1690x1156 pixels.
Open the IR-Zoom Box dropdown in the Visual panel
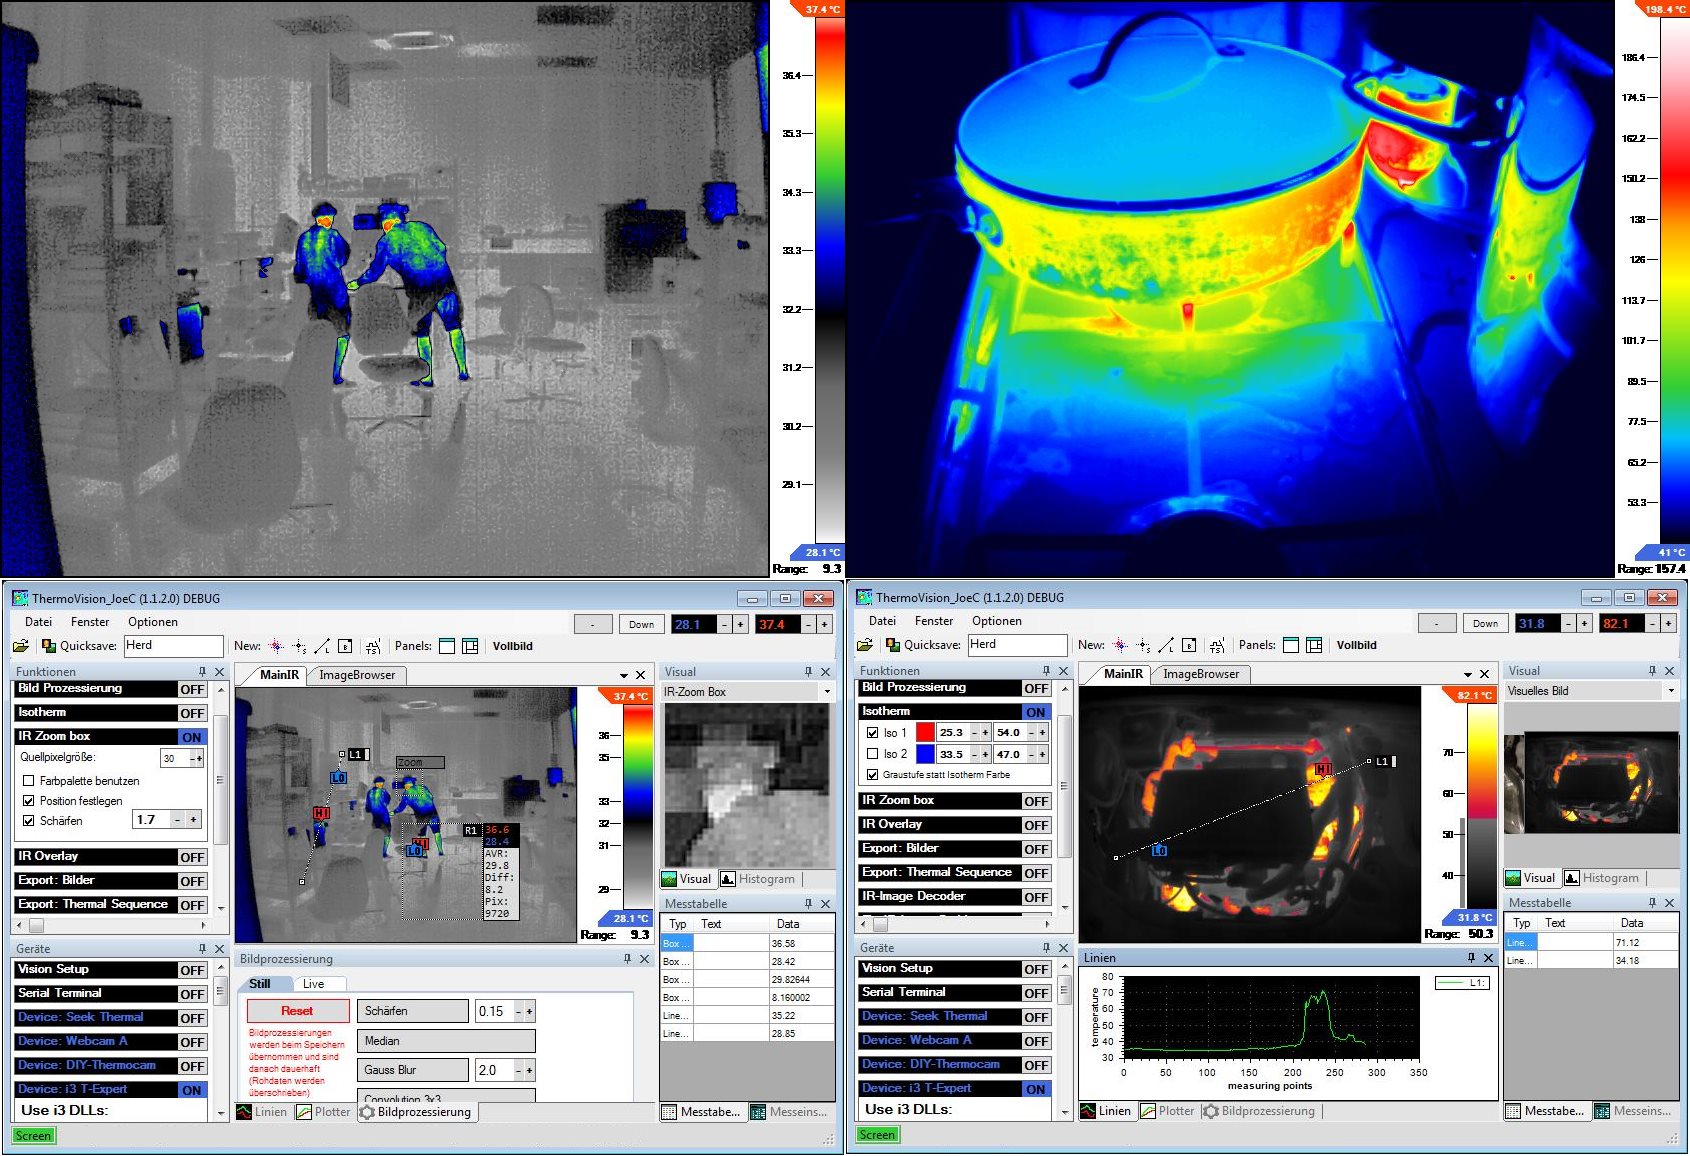pos(826,692)
